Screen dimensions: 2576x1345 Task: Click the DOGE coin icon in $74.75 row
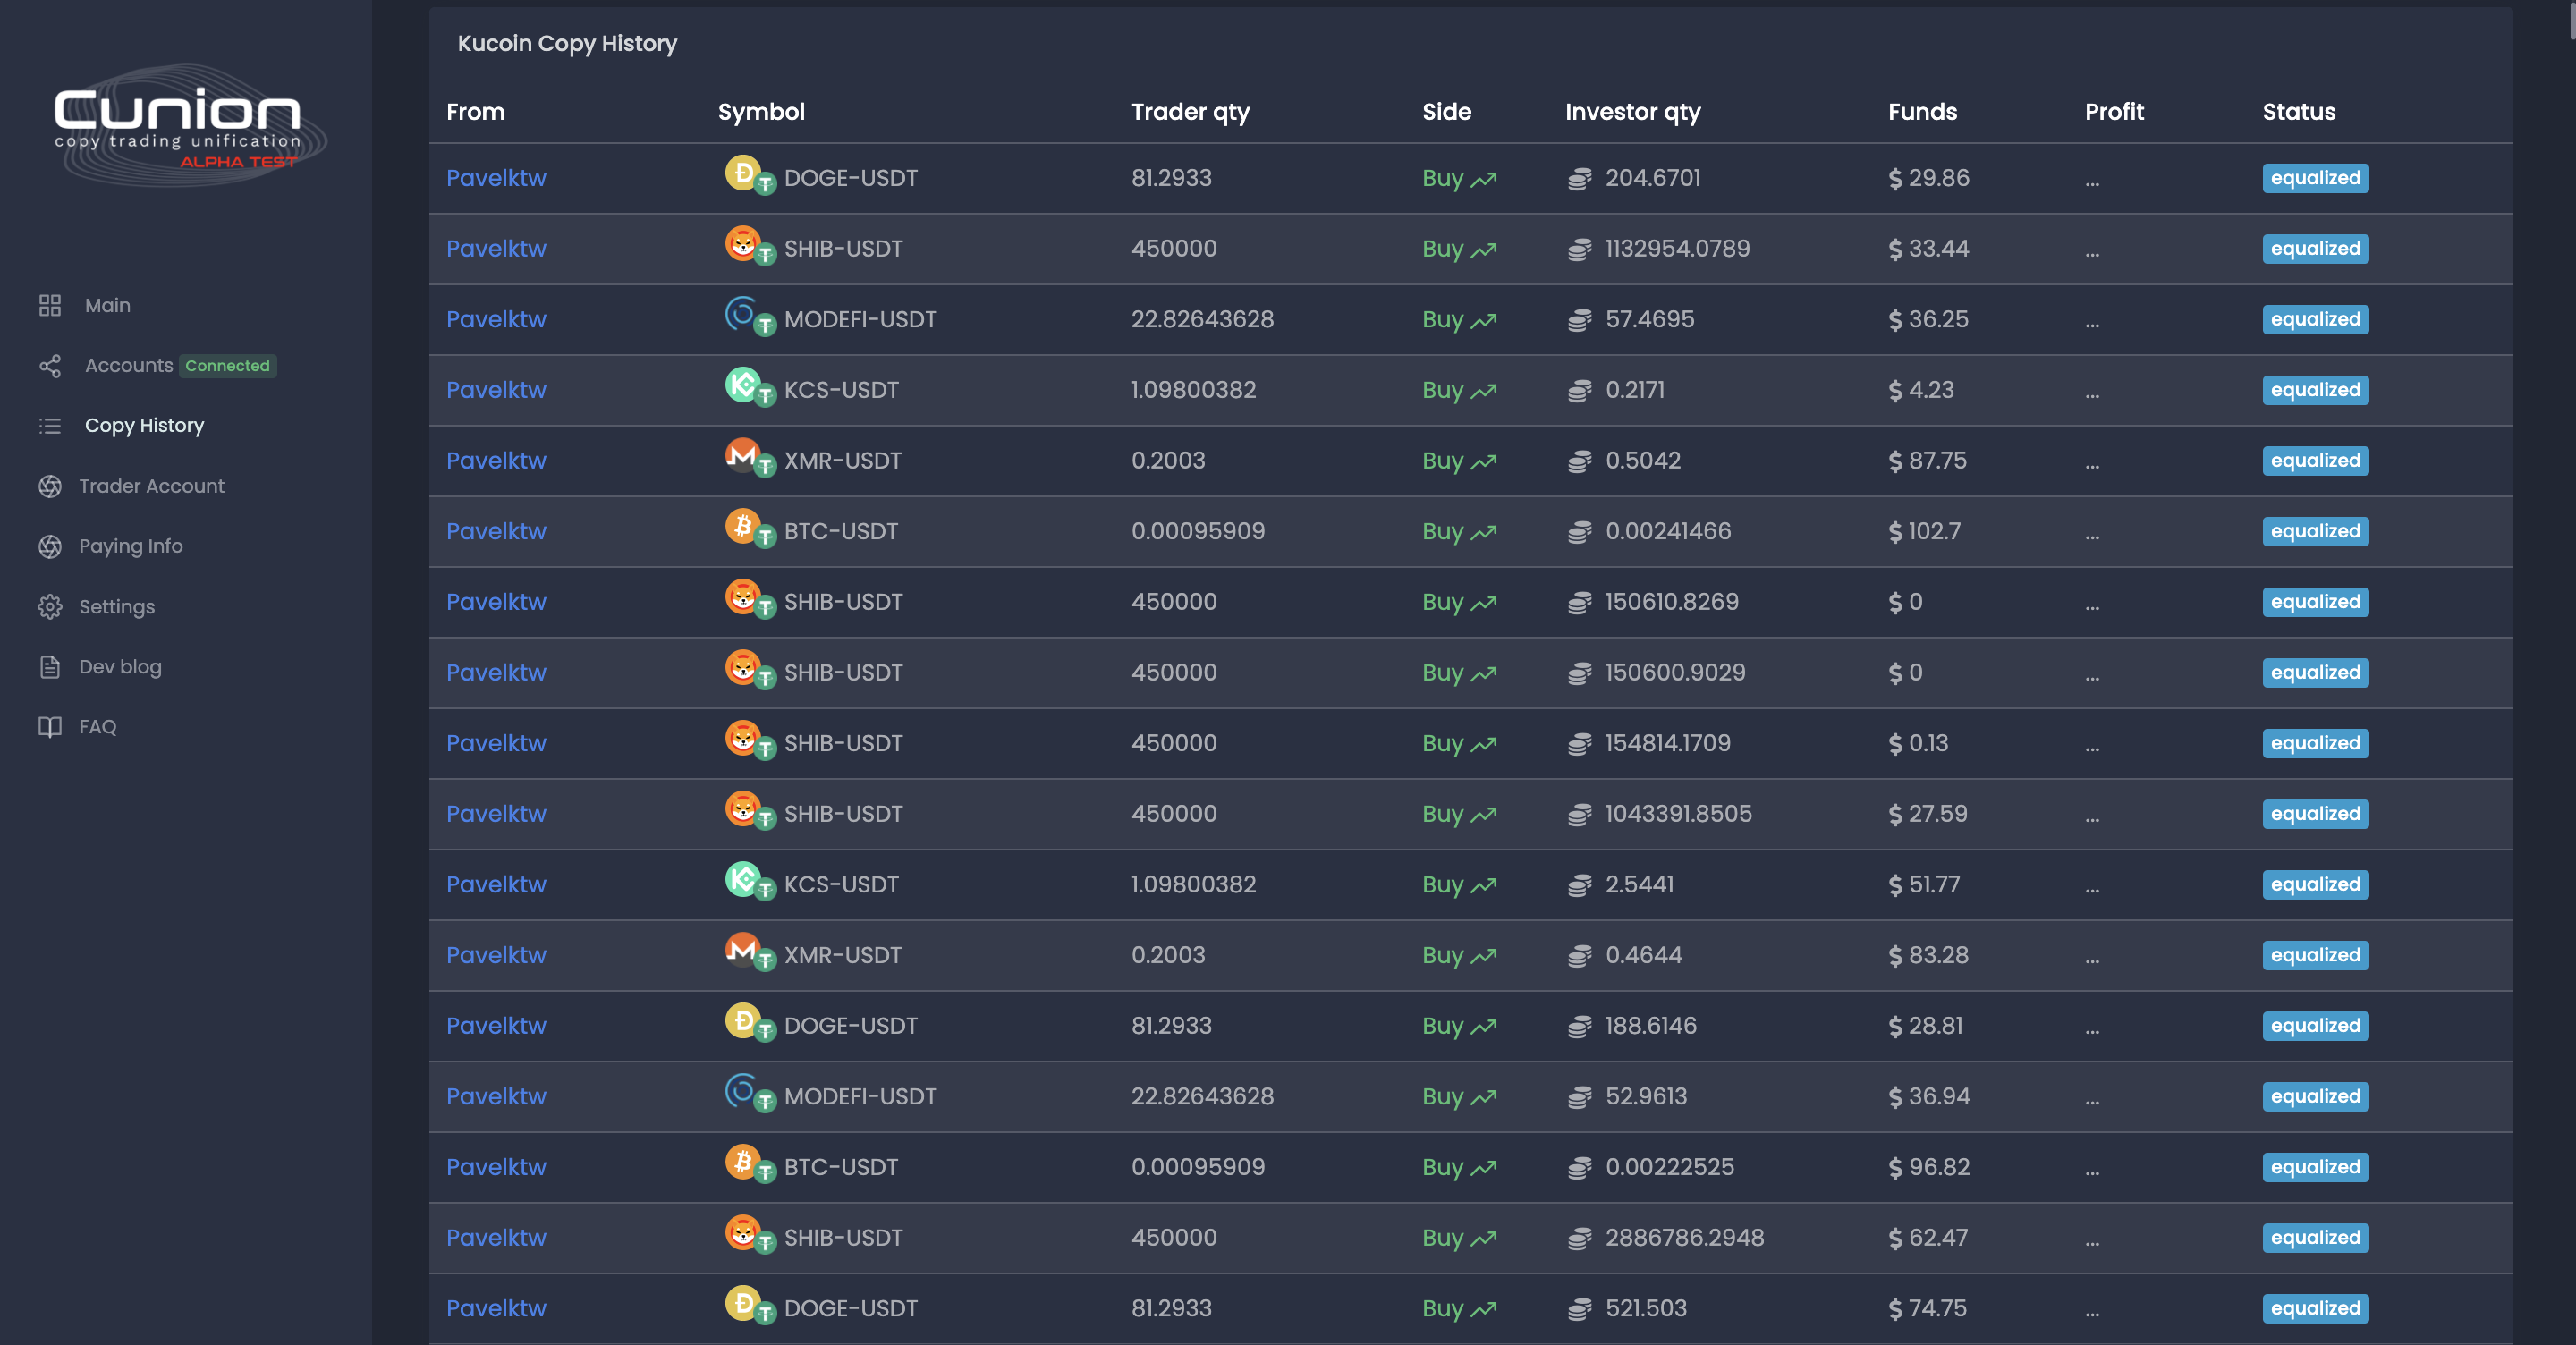(x=743, y=1304)
